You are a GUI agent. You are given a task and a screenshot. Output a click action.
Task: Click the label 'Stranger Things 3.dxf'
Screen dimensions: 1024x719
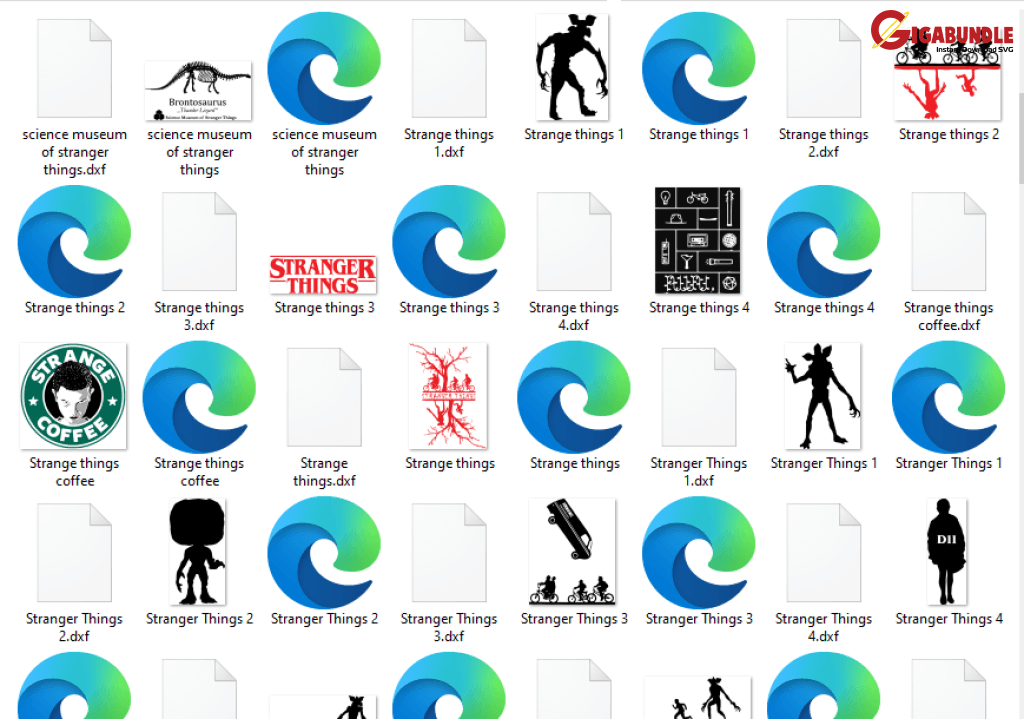[x=449, y=627]
